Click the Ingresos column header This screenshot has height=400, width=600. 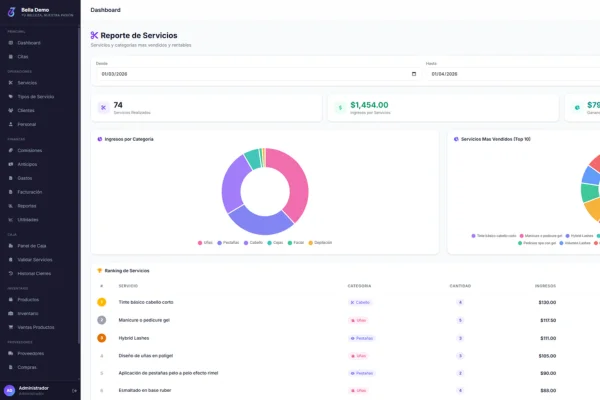point(546,285)
